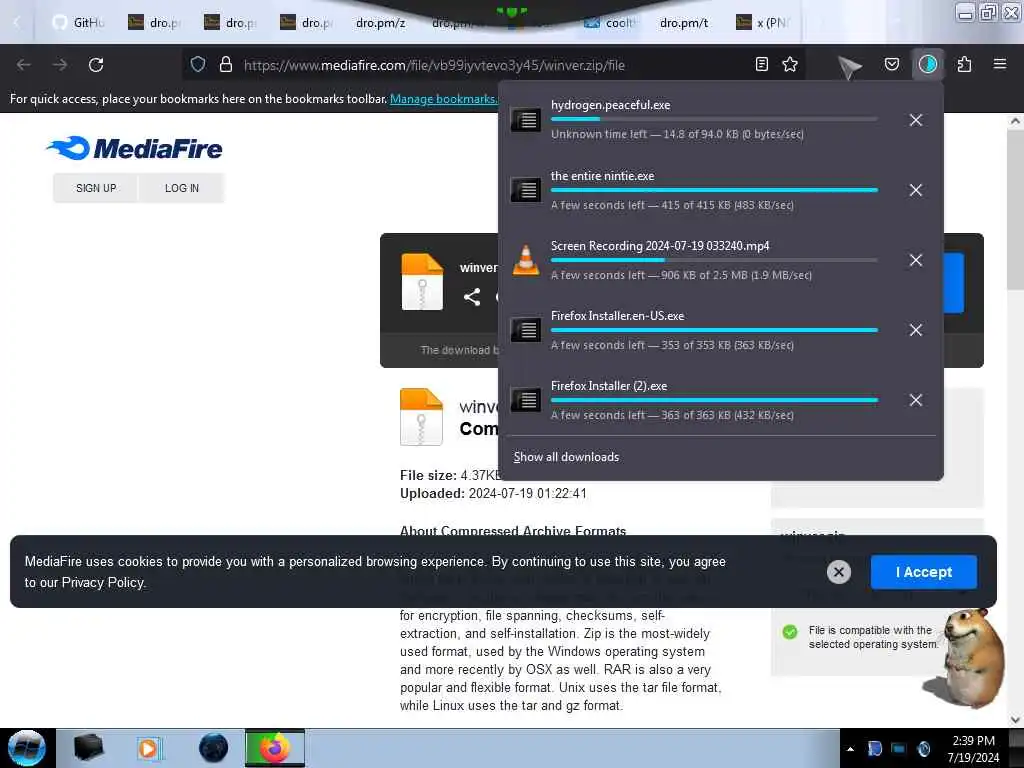Screen dimensions: 1024x768
Task: Switch to the GitHub tab
Action: click(x=80, y=23)
